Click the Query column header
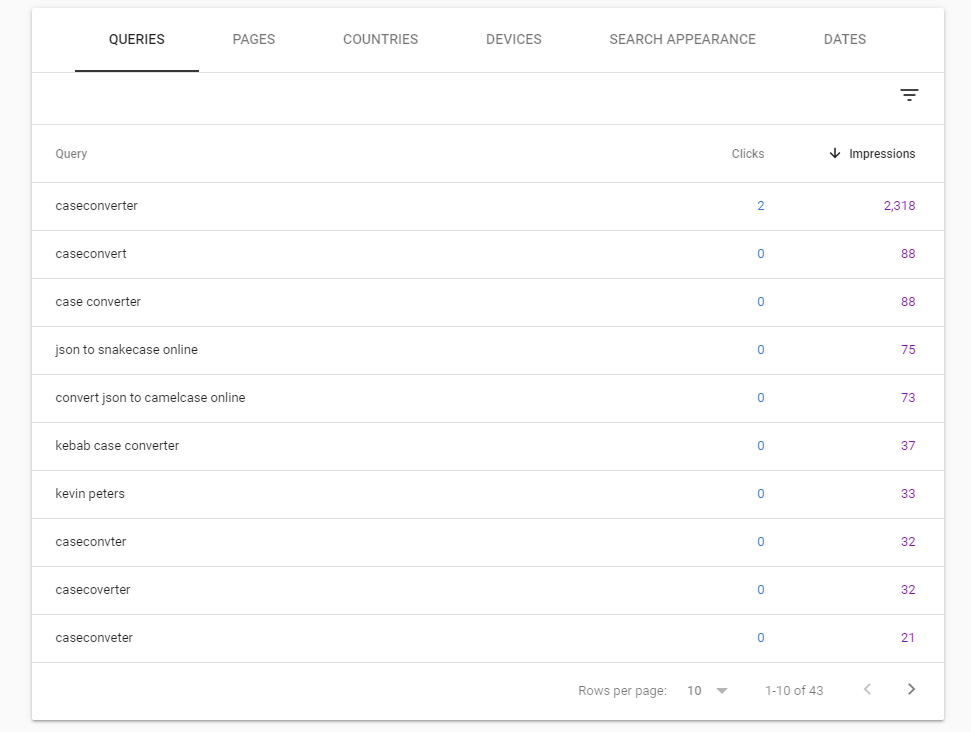Screen dimensions: 971x732 coord(71,154)
